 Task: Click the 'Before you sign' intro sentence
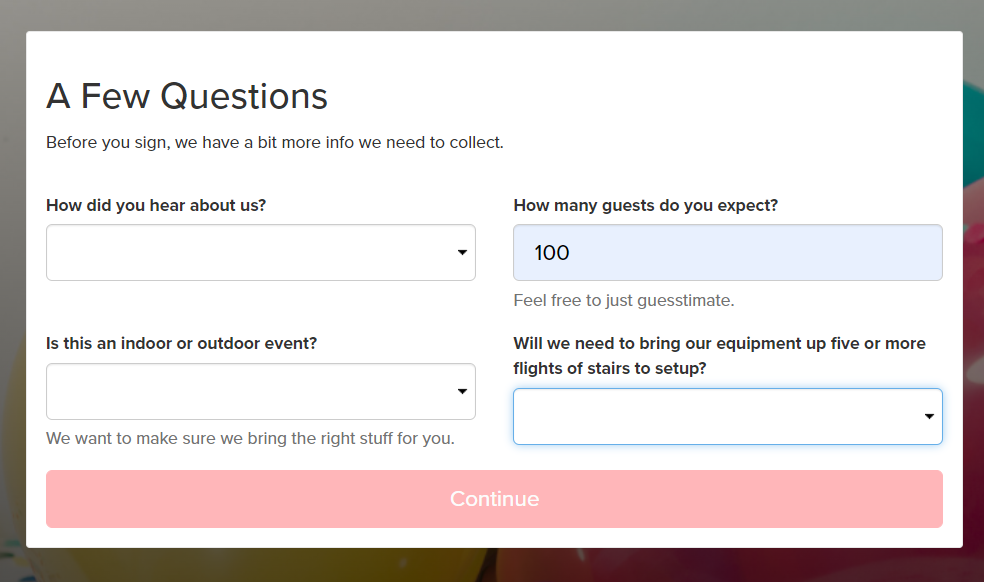click(275, 143)
